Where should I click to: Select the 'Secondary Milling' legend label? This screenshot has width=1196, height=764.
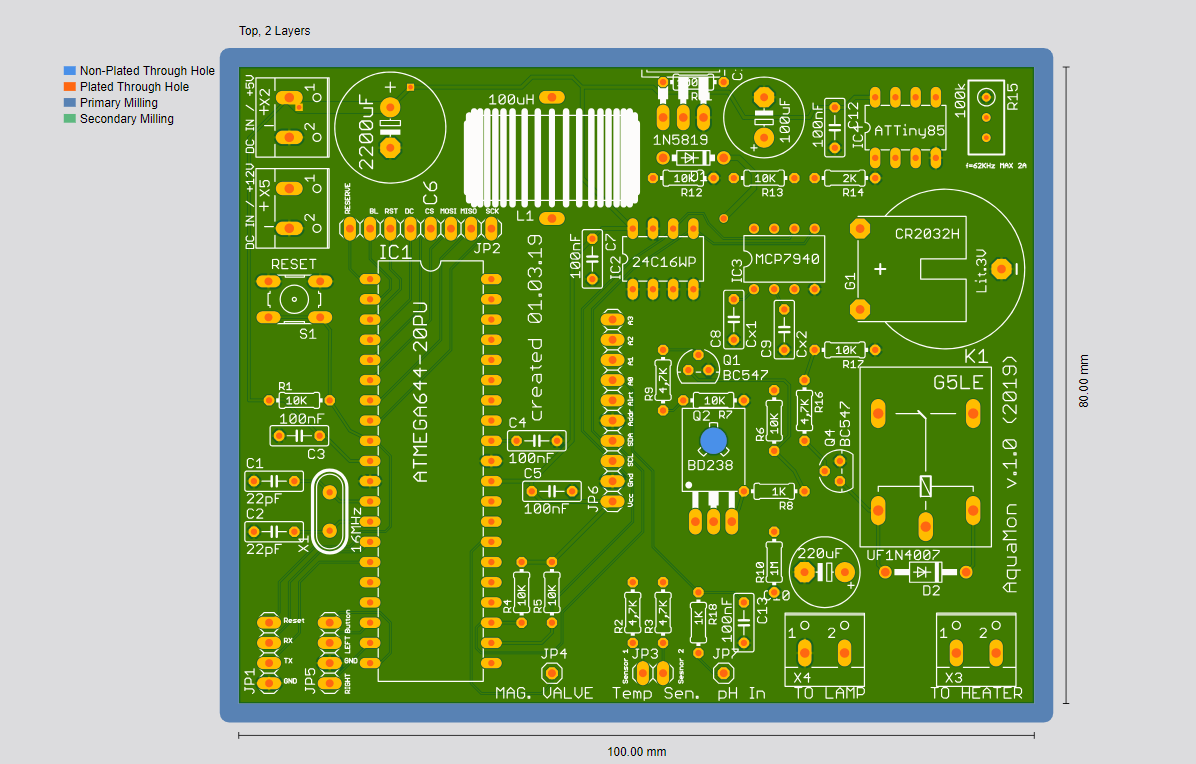click(x=127, y=118)
